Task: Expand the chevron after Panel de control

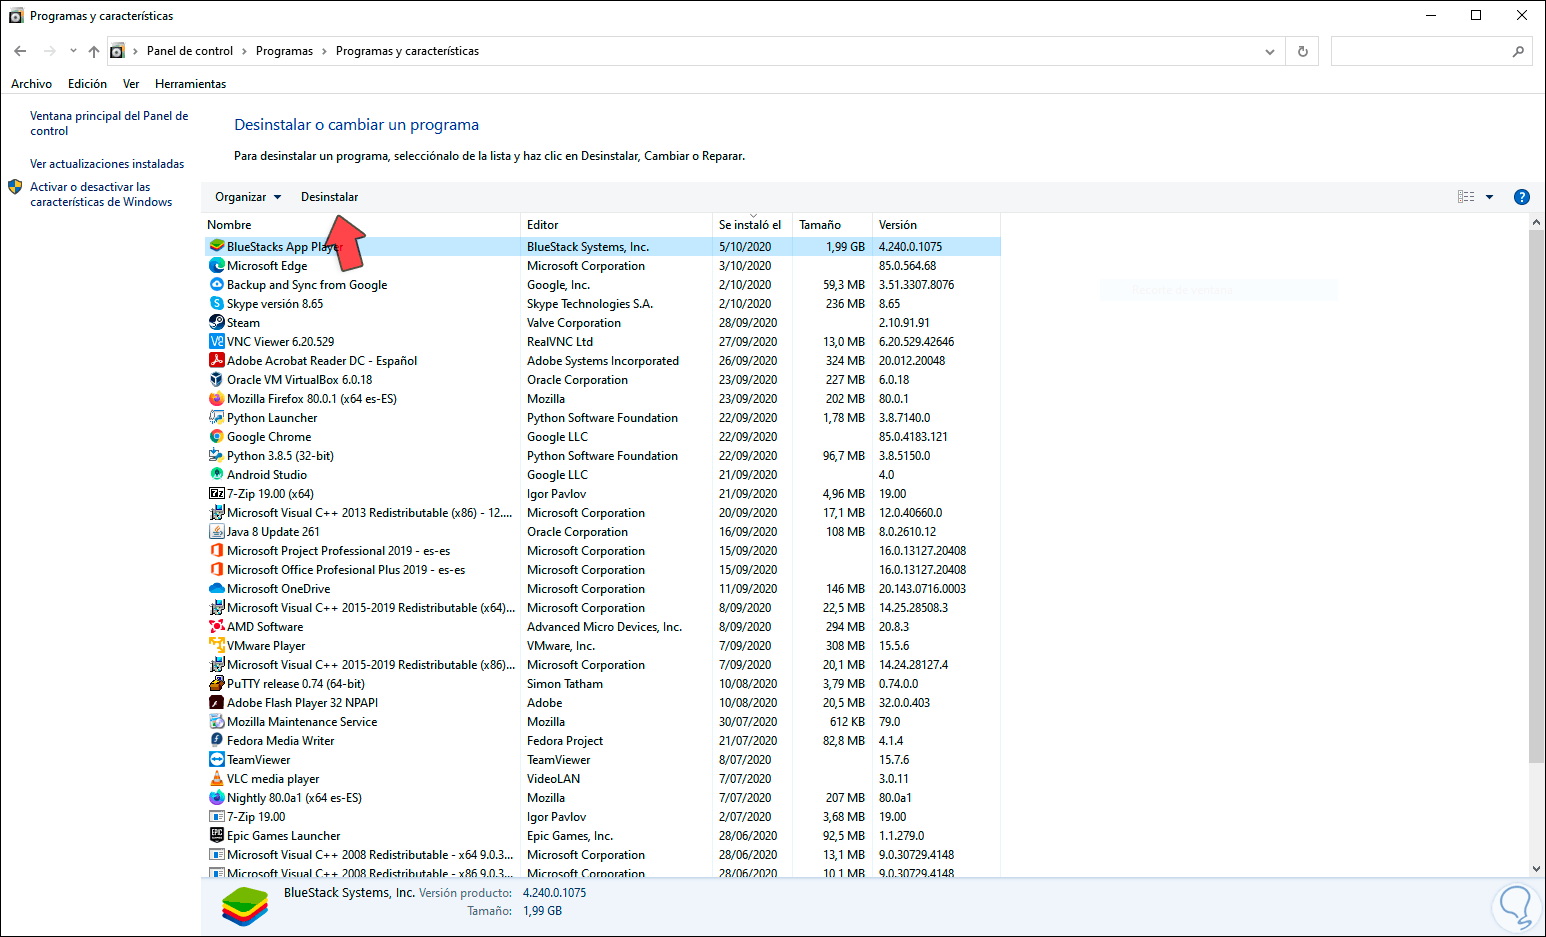Action: (244, 51)
